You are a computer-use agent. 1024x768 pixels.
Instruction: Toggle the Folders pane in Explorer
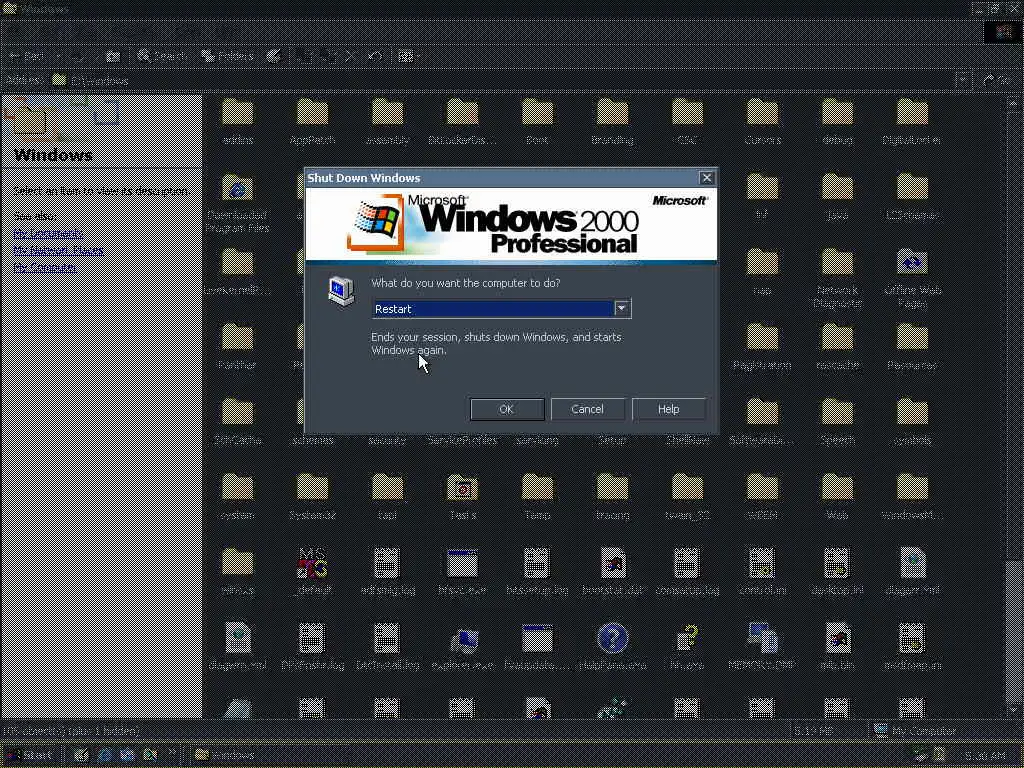click(227, 56)
